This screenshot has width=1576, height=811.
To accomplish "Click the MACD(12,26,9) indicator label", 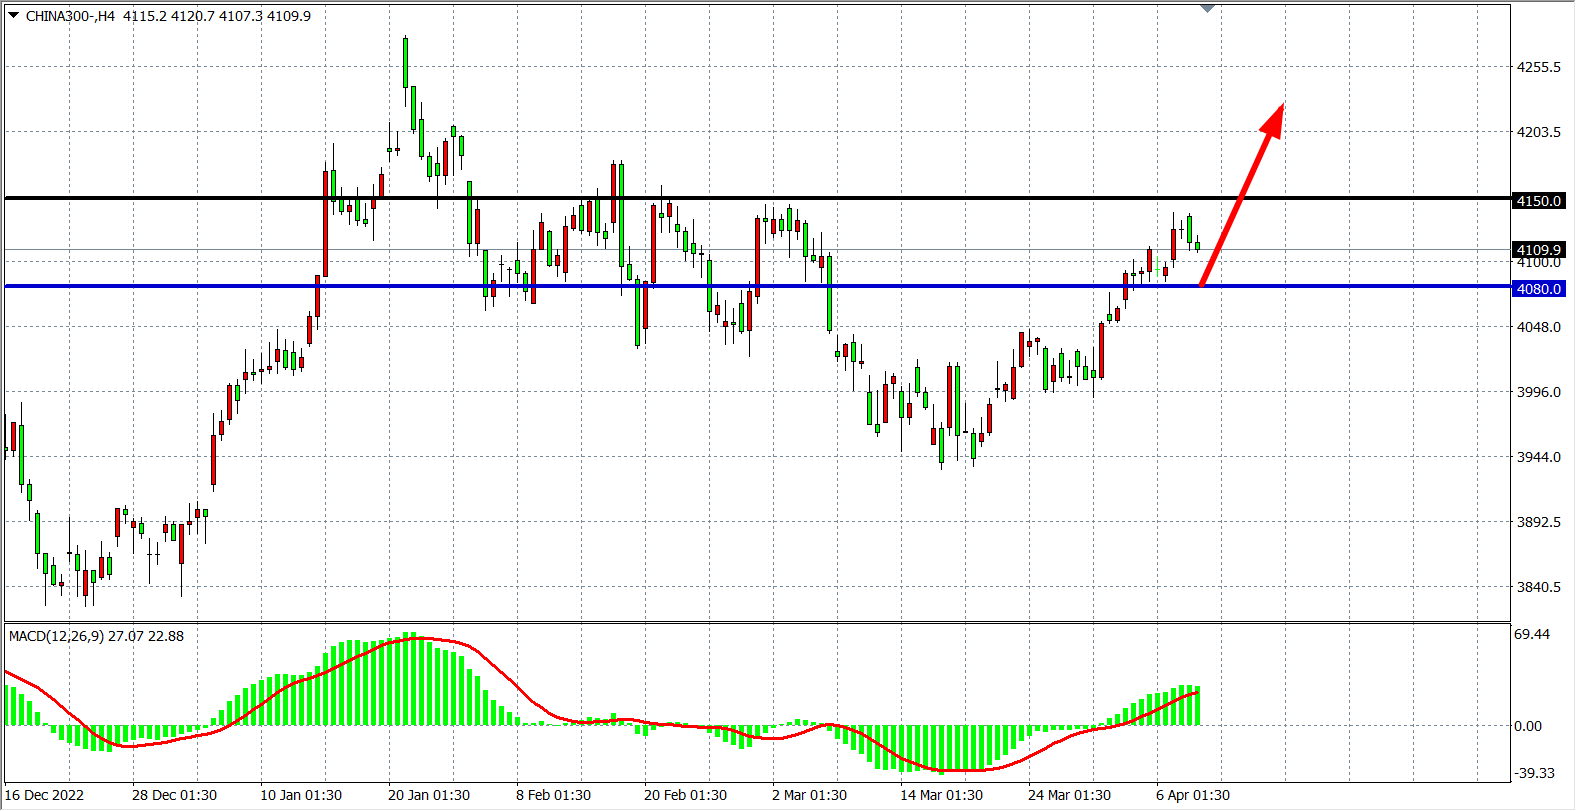I will click(96, 636).
